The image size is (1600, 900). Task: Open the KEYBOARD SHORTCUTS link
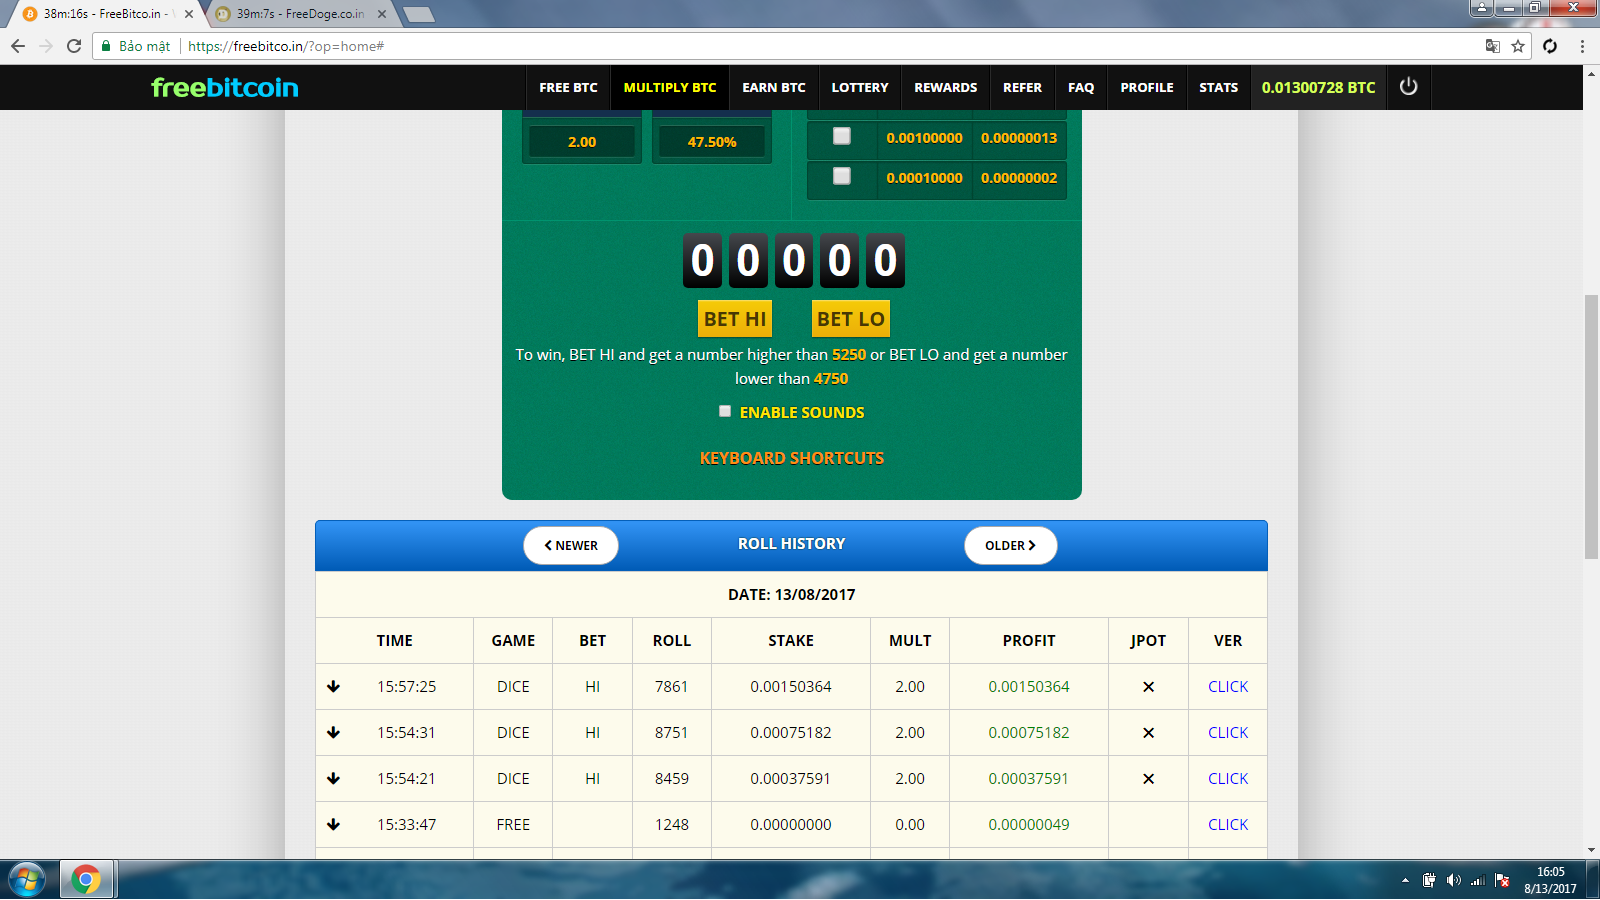(x=792, y=458)
